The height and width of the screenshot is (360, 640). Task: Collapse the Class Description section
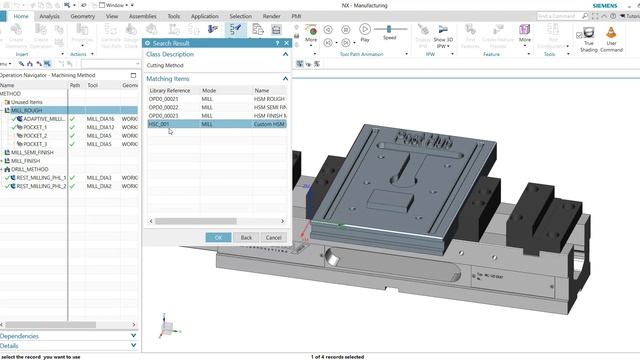285,54
